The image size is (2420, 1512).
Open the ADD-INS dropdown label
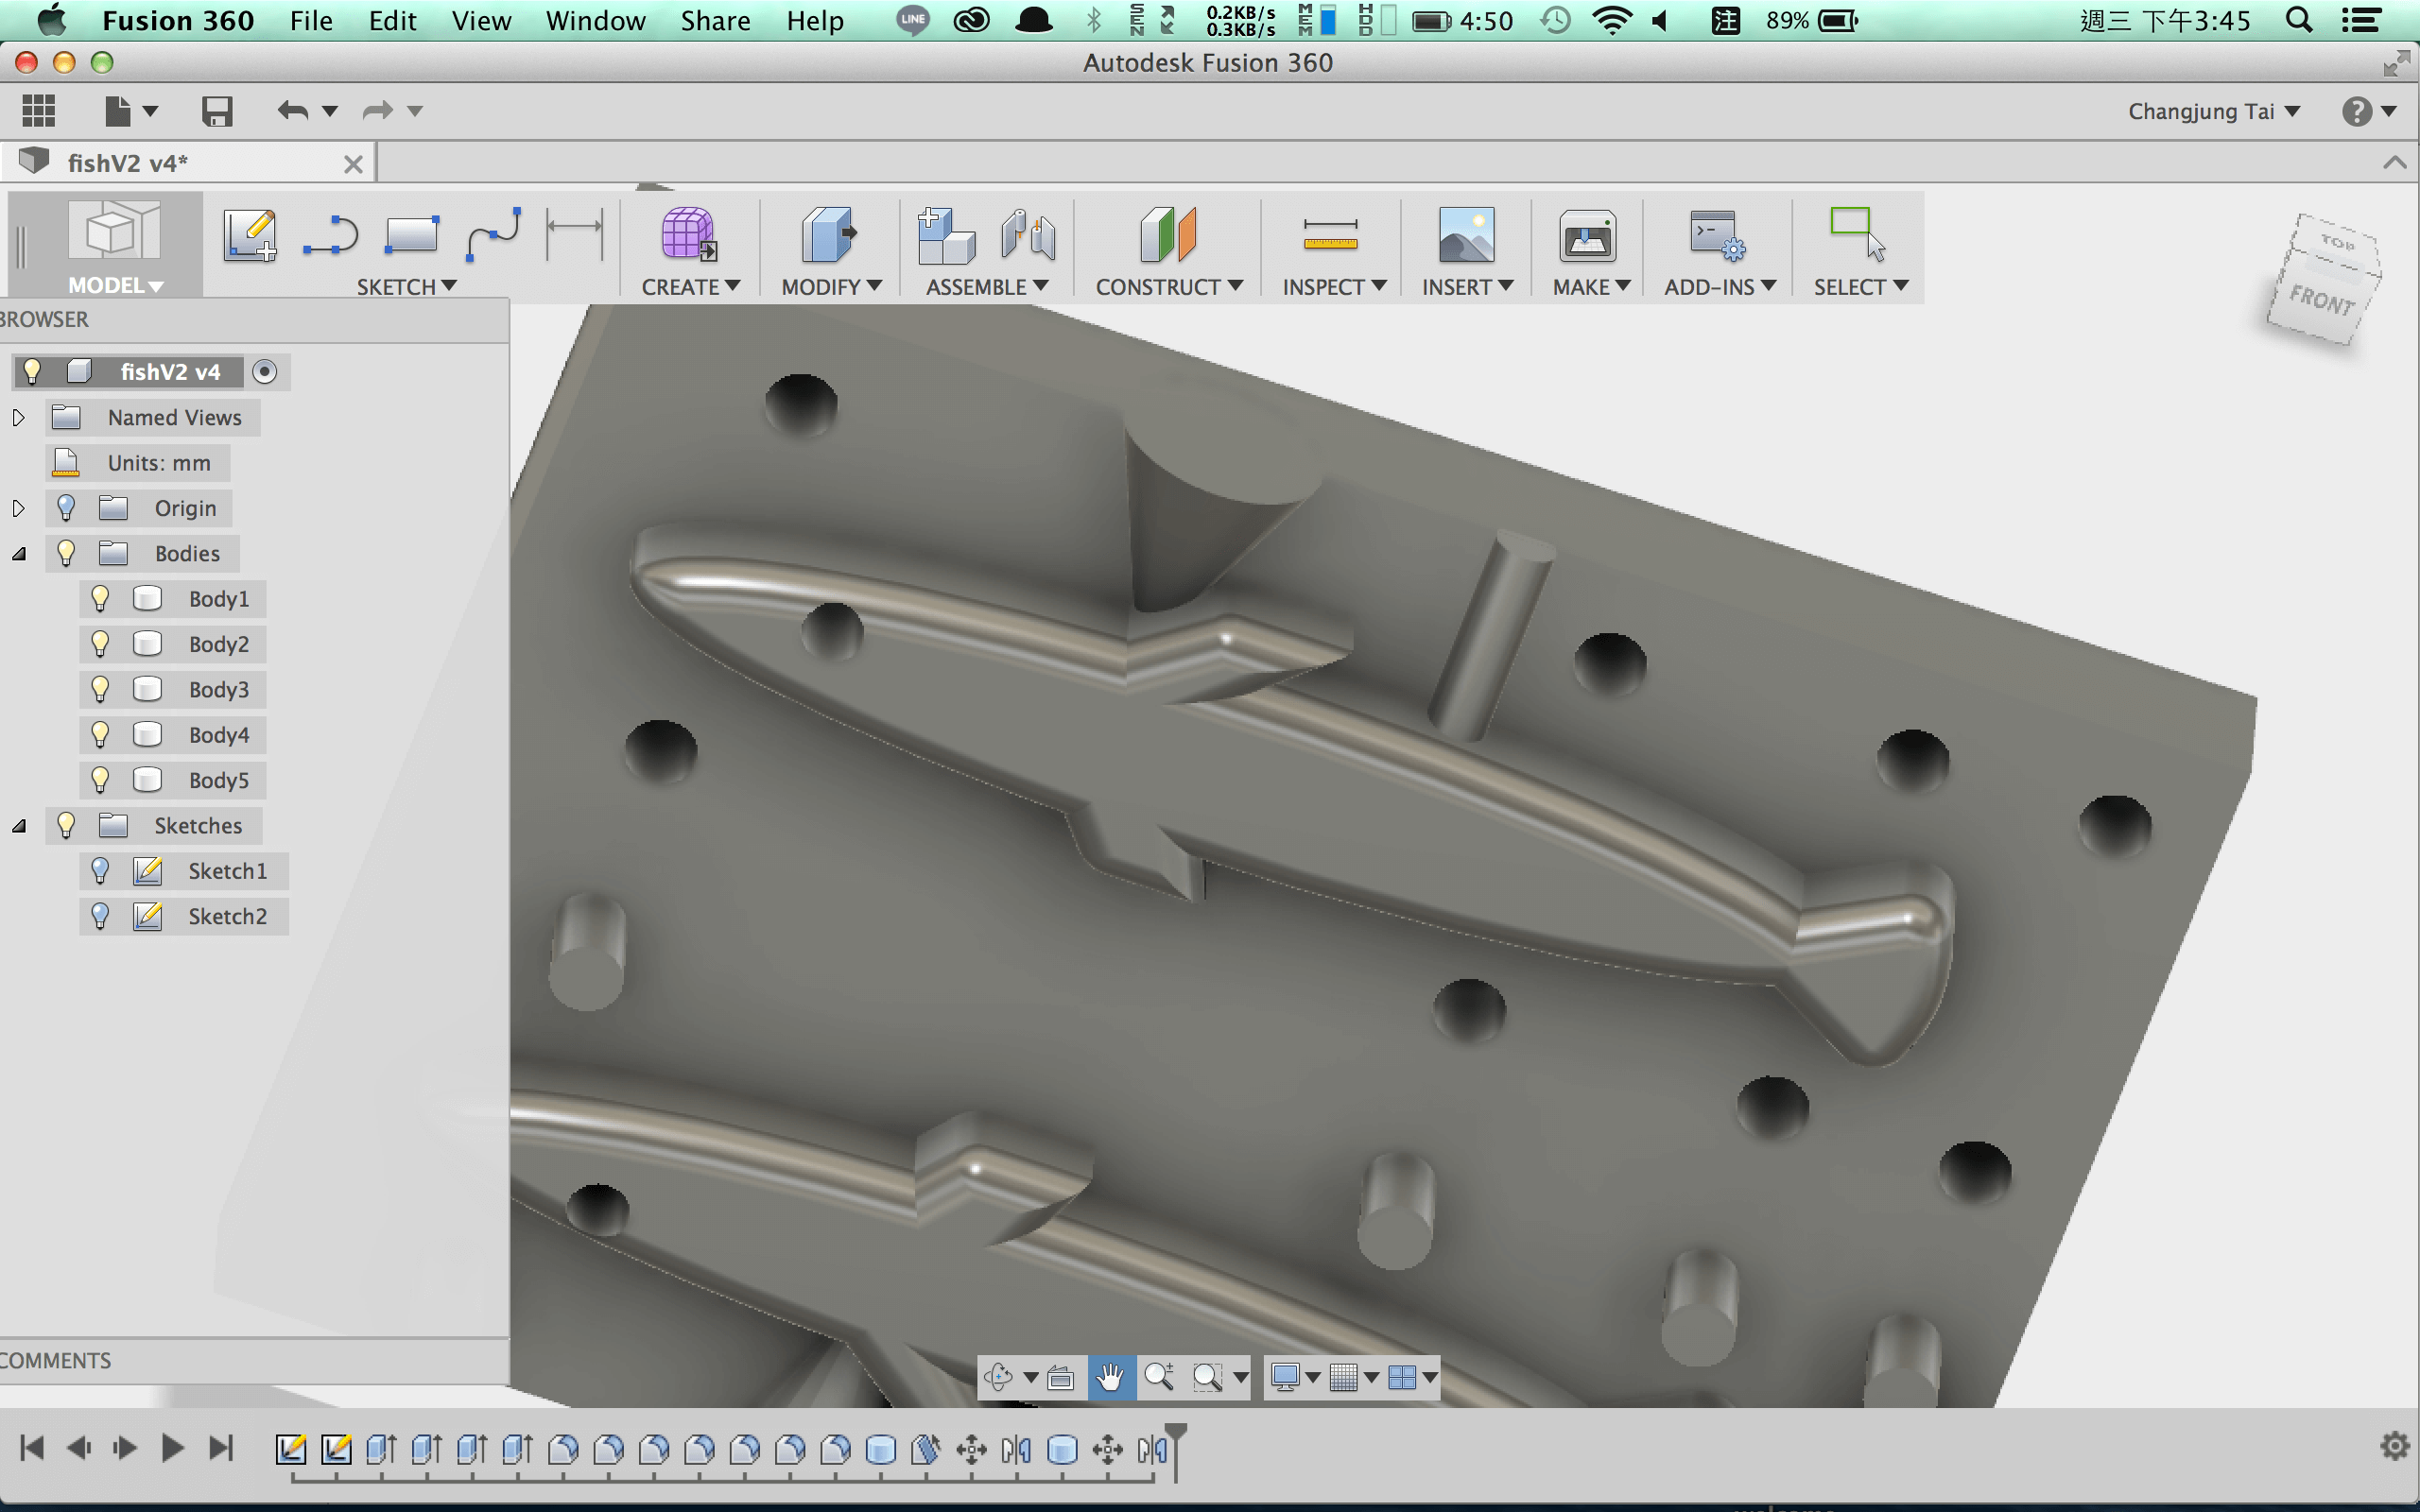point(1720,287)
